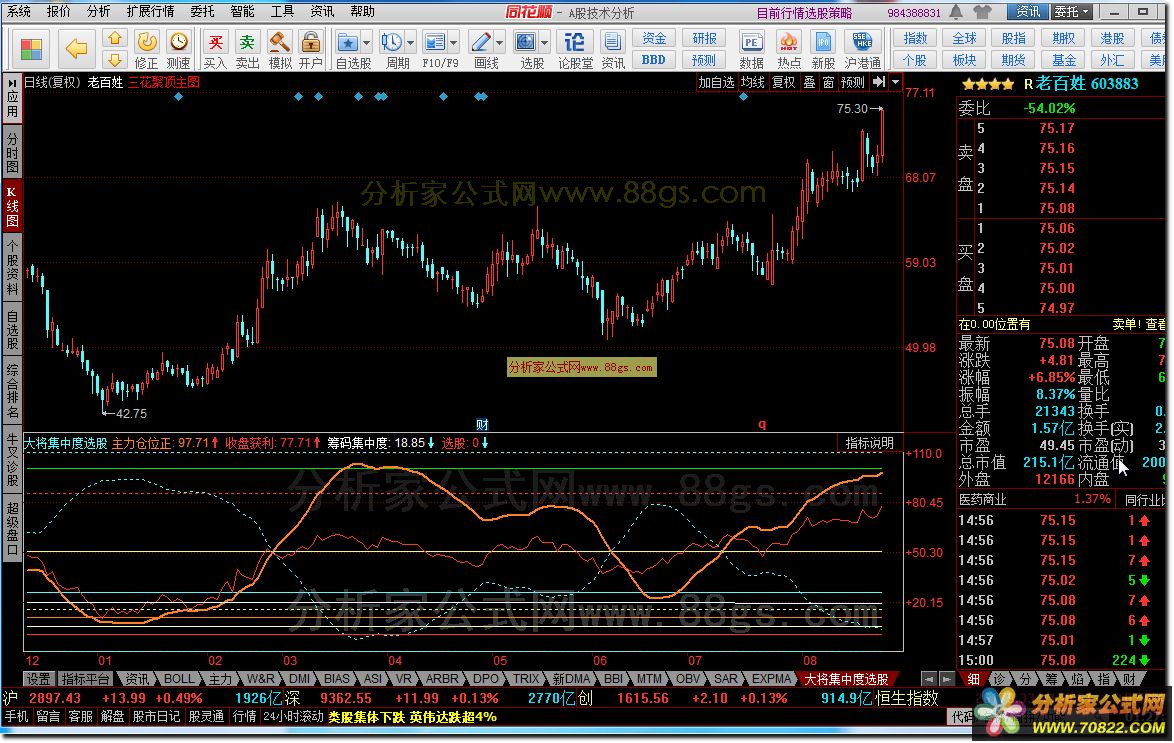Select the TRIX indicator tab

(526, 679)
